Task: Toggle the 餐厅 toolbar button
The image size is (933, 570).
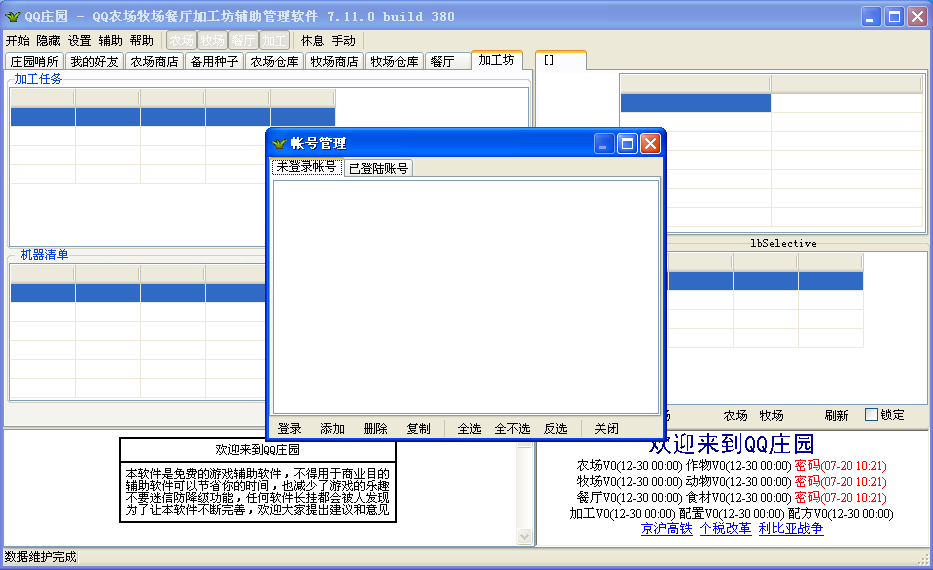Action: 243,40
